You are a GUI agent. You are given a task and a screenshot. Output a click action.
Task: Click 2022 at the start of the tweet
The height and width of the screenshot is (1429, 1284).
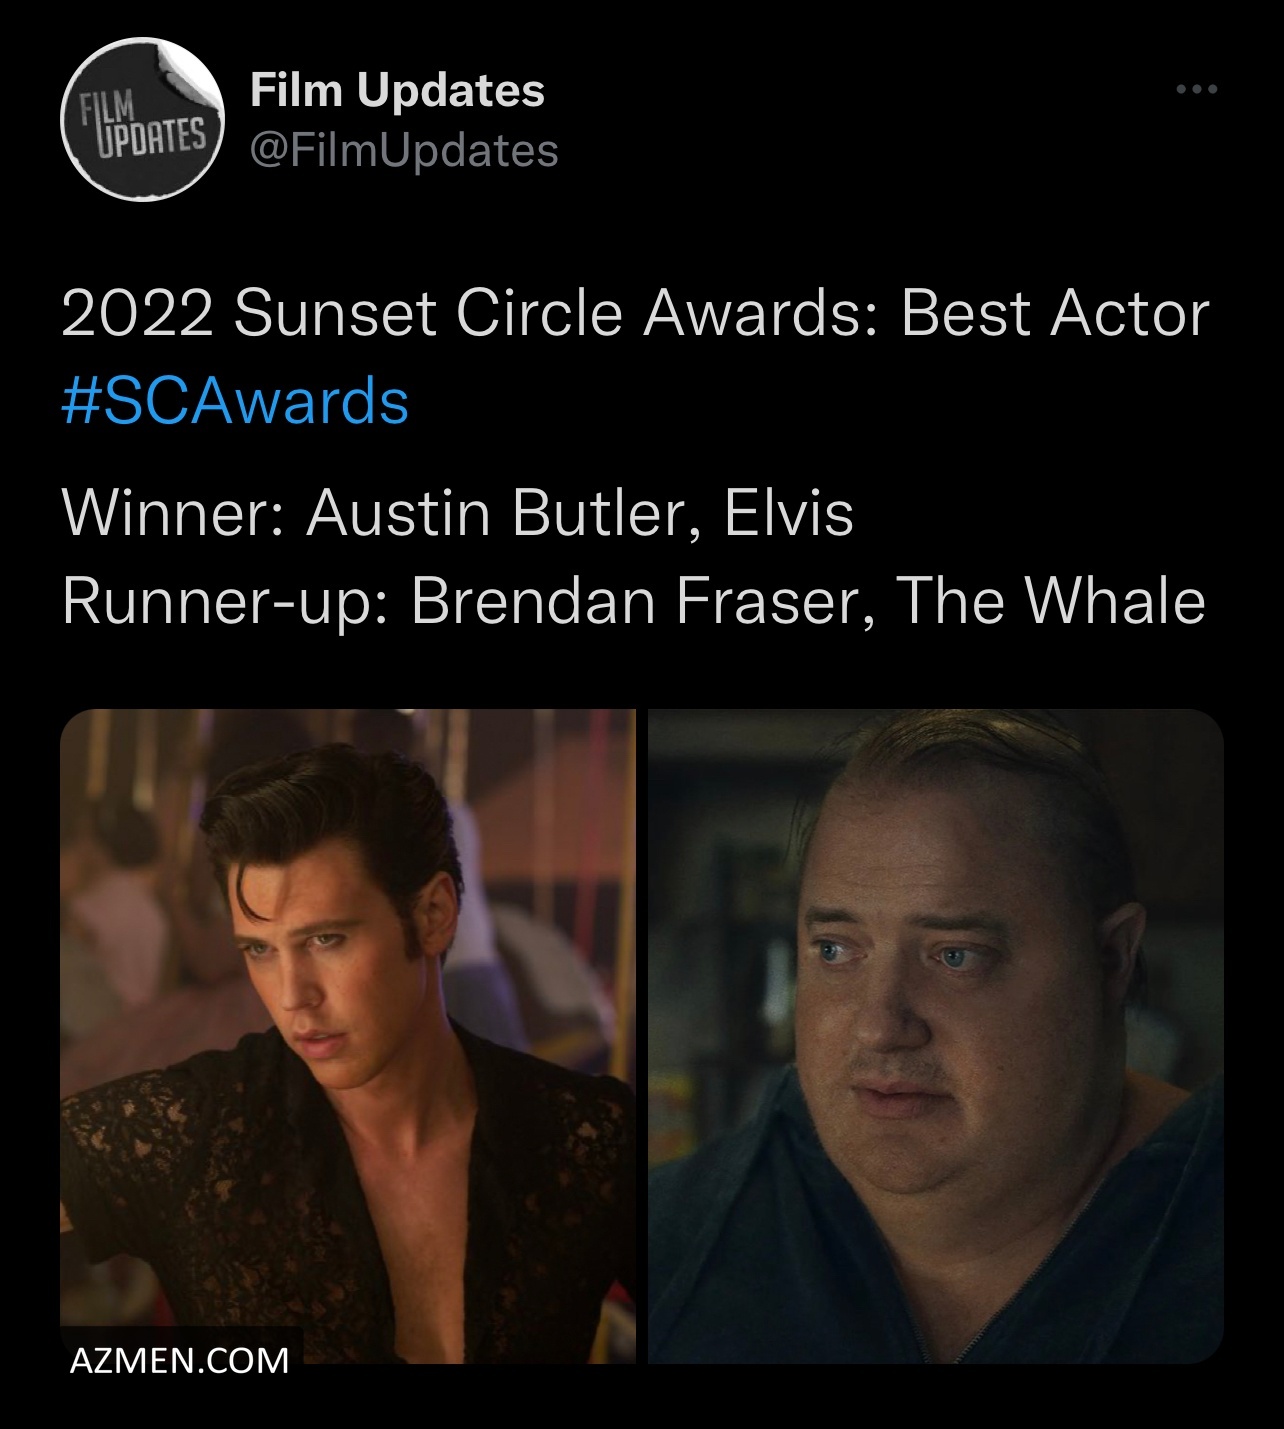137,314
